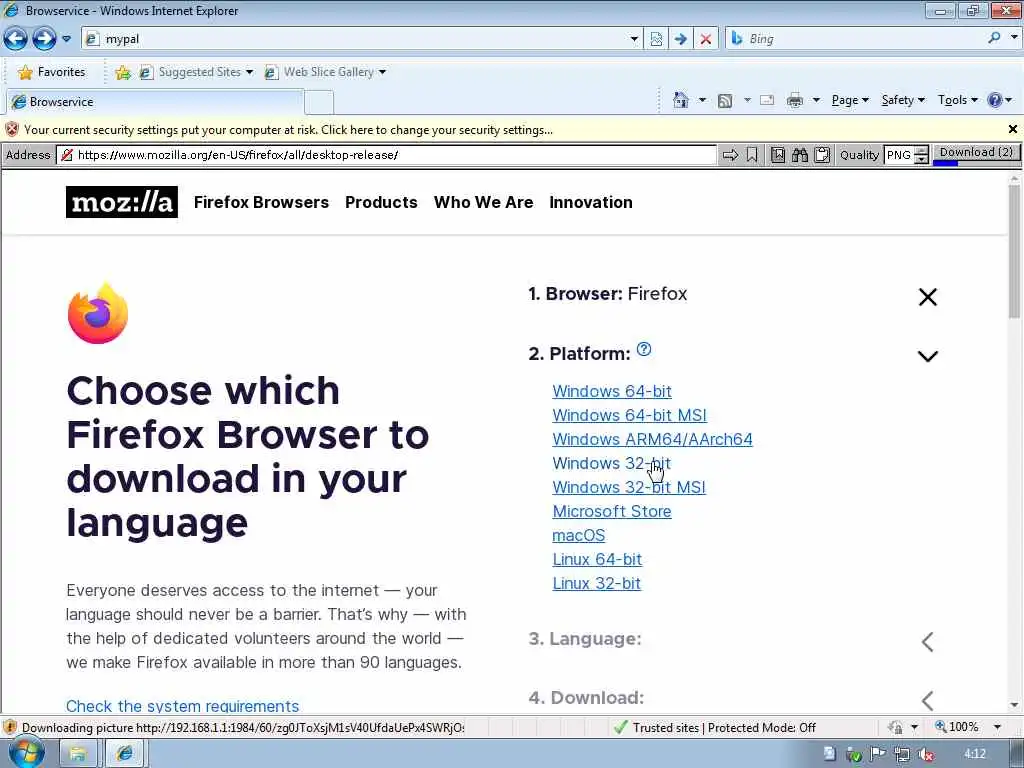Open the Products navigation menu
Image resolution: width=1024 pixels, height=768 pixels.
(381, 202)
